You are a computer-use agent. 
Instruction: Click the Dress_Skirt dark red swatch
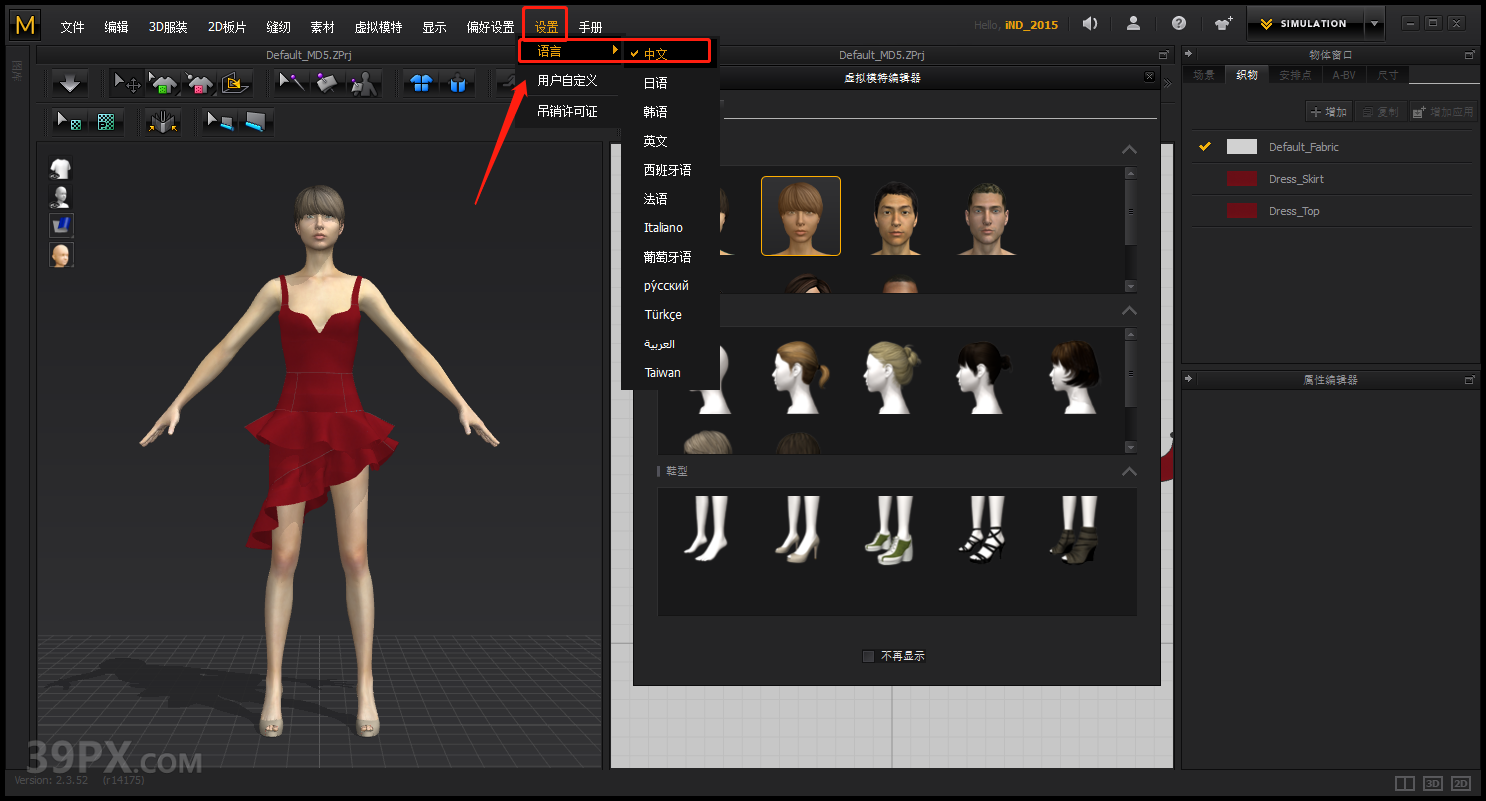(1242, 179)
